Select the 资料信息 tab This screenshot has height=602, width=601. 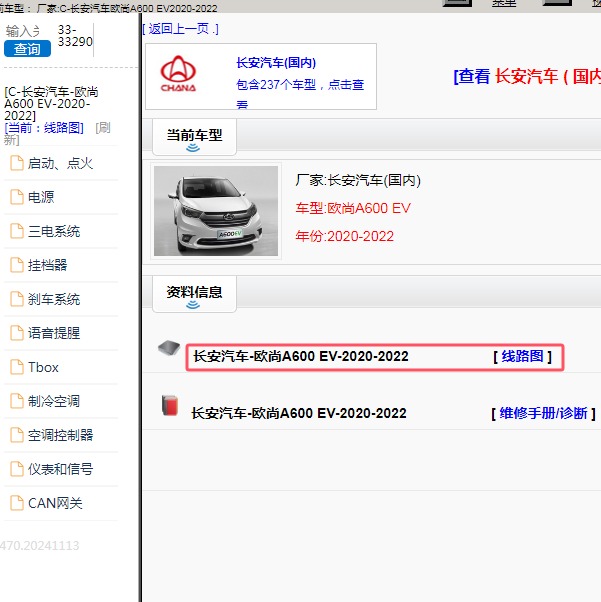(x=194, y=294)
